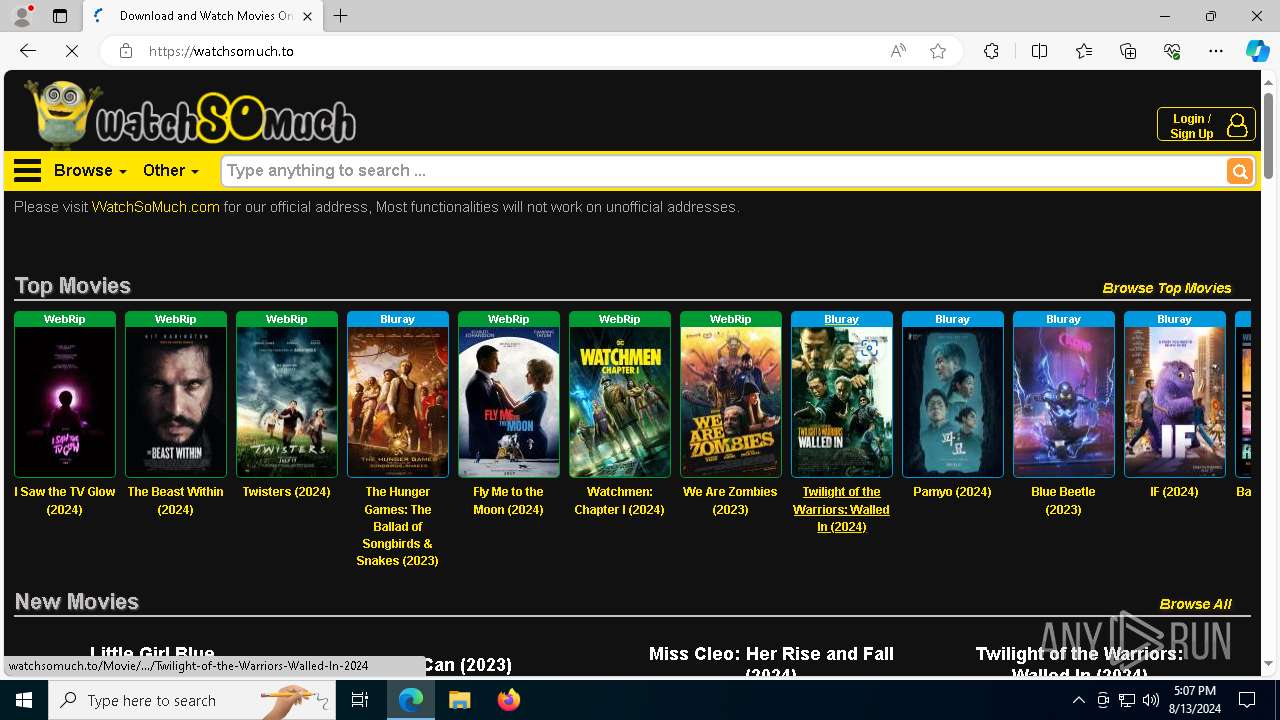Open I Saw the TV Glow (2024) link

65,500
